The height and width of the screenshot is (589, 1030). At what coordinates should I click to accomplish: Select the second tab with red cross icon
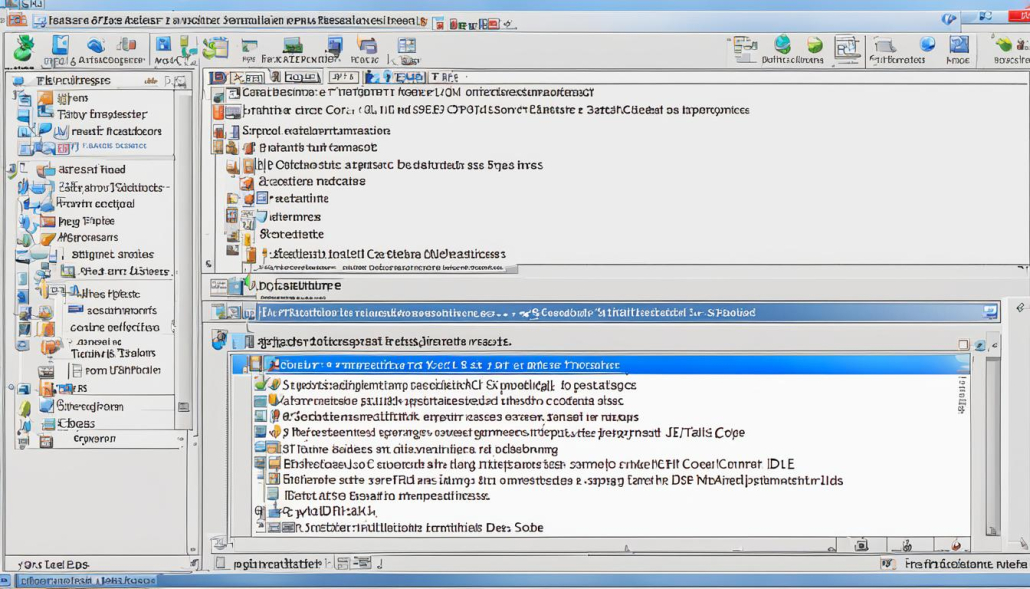246,77
